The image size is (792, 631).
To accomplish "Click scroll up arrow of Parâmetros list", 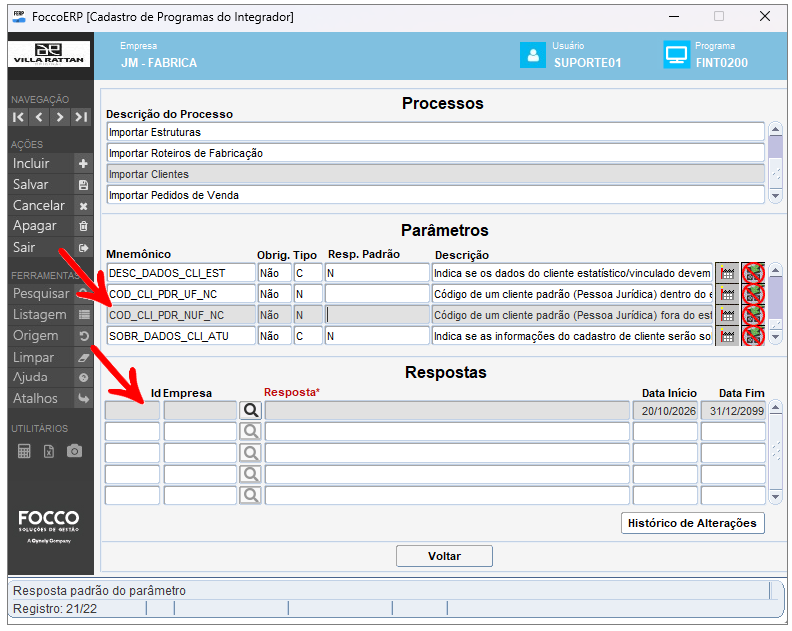I will click(775, 271).
